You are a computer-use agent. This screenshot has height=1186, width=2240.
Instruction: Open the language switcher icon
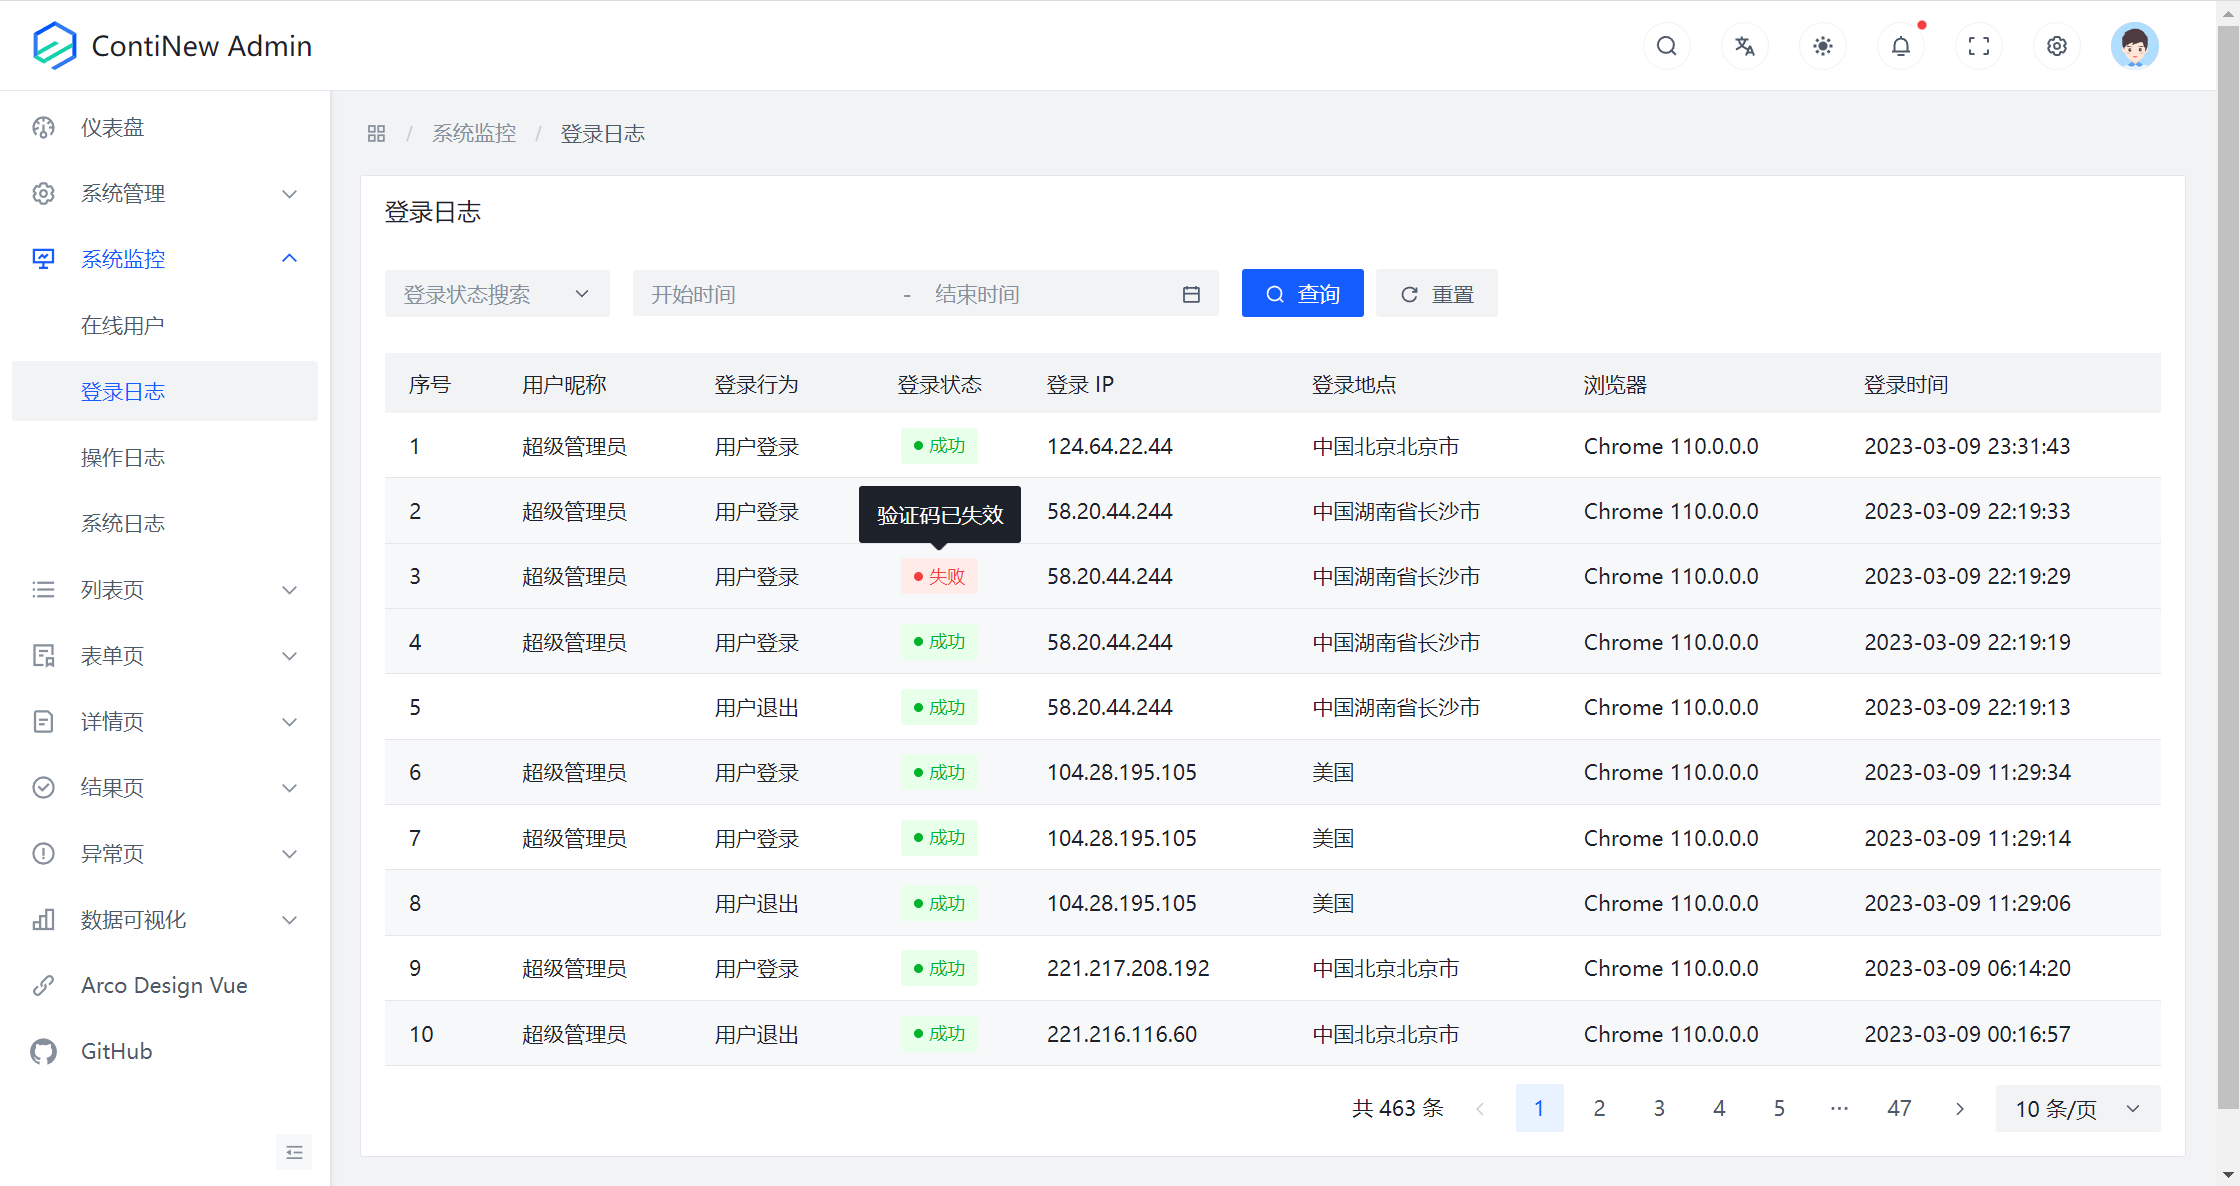pyautogui.click(x=1744, y=46)
